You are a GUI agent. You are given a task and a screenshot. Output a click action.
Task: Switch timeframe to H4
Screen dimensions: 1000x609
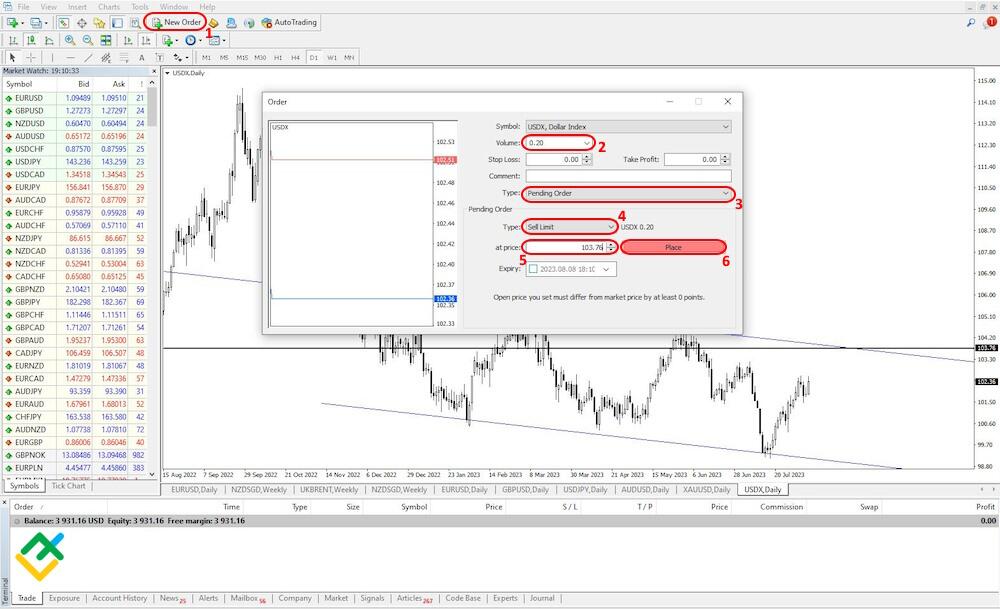295,57
